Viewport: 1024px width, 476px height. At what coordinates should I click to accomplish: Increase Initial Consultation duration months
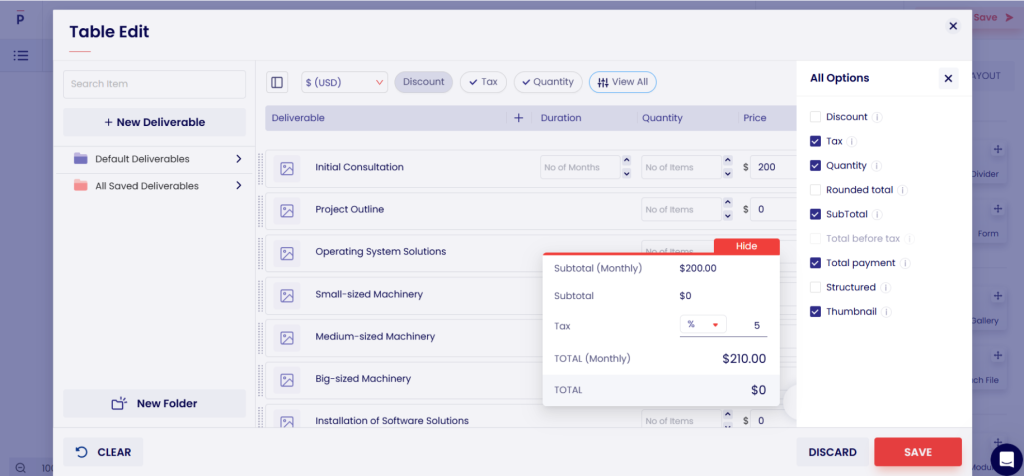626,161
